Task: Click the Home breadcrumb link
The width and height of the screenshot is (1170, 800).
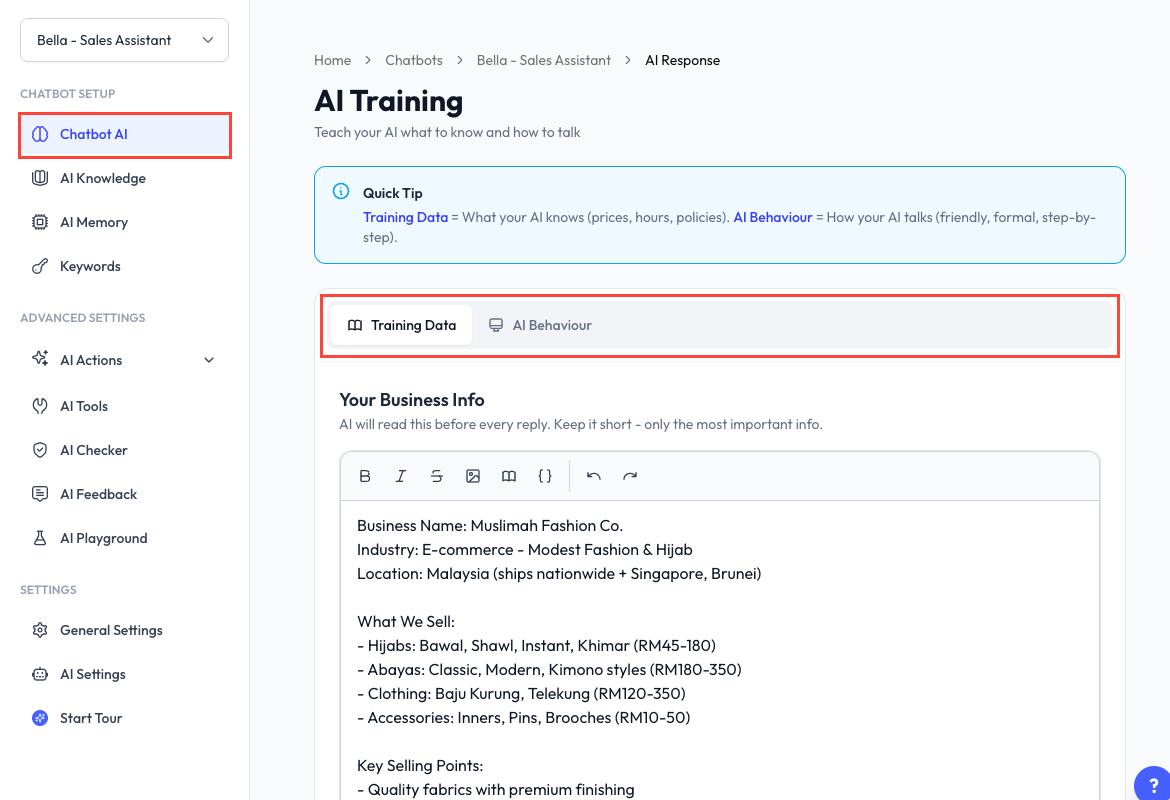Action: tap(333, 60)
